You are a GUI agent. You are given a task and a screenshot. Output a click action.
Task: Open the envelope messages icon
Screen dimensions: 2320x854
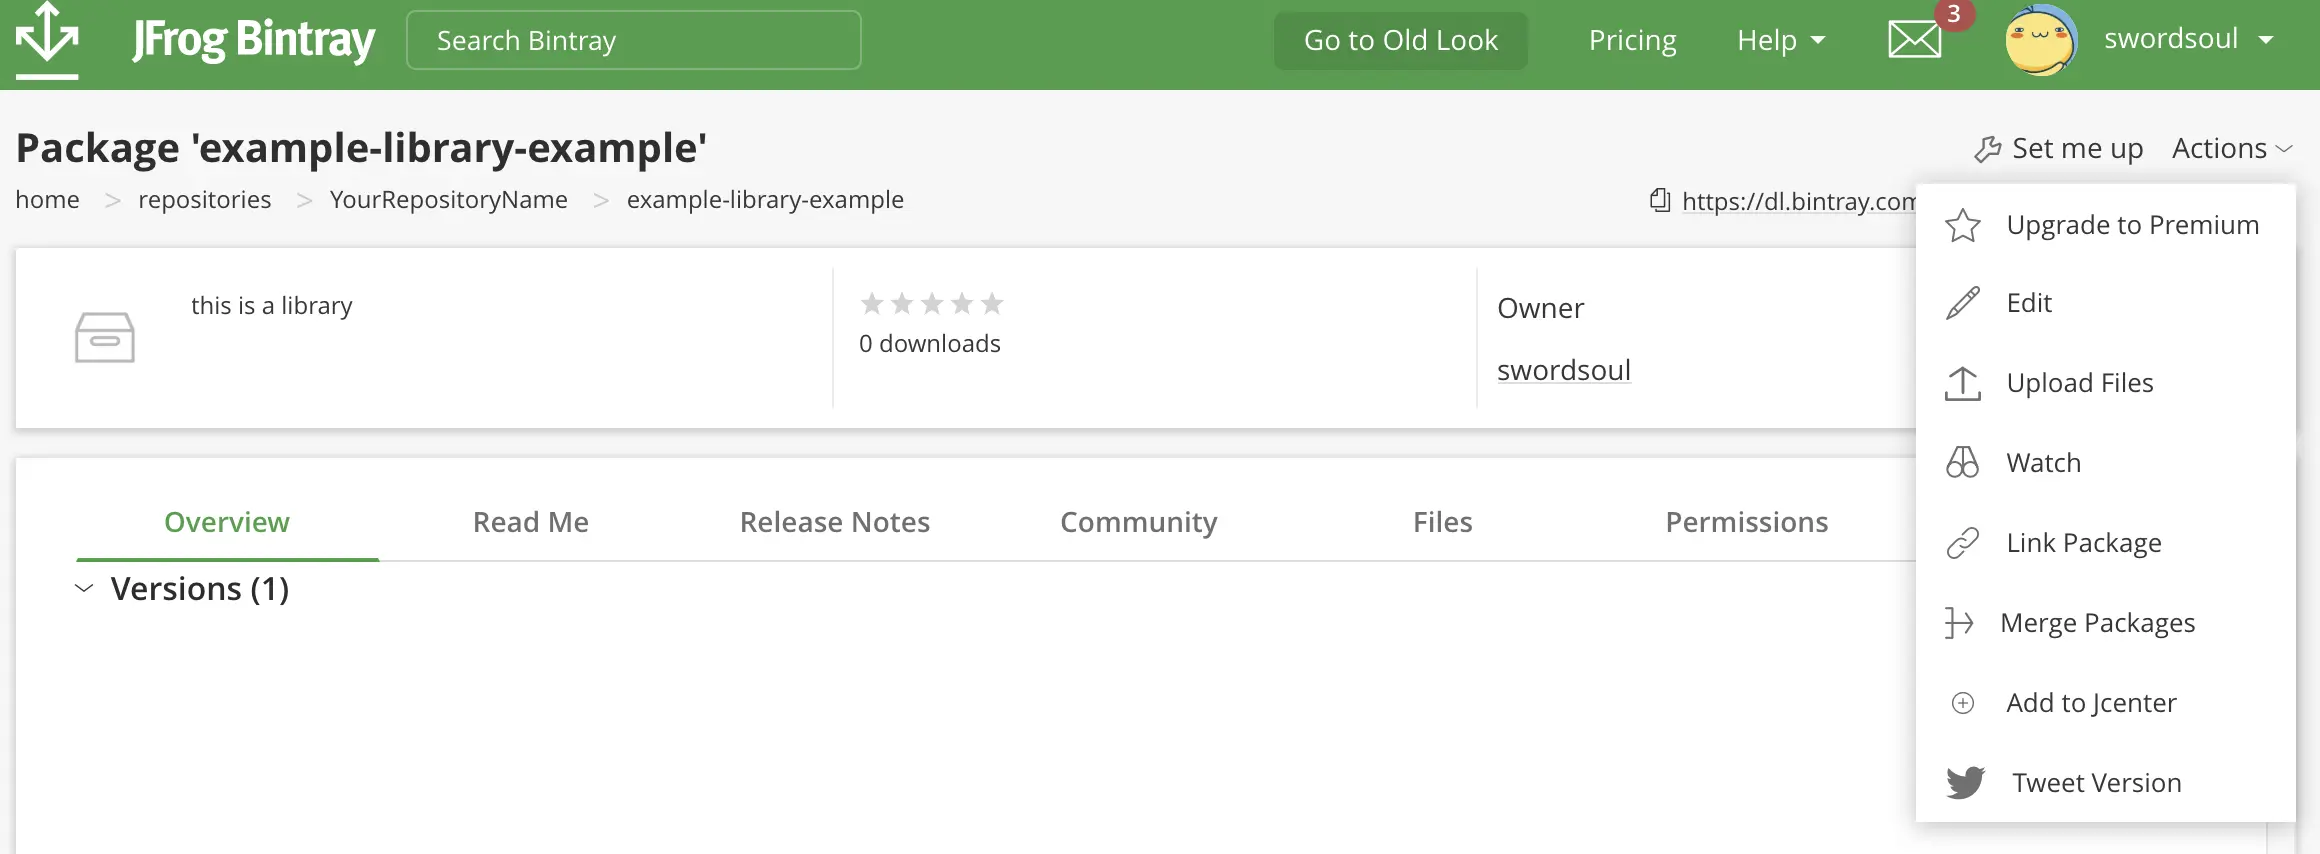coord(1914,40)
